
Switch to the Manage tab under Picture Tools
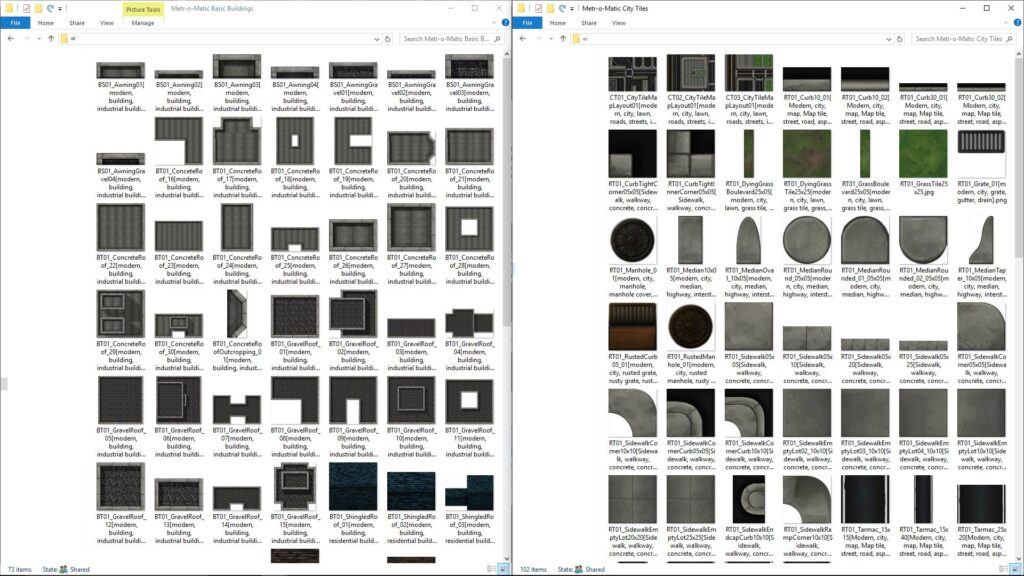[x=142, y=22]
